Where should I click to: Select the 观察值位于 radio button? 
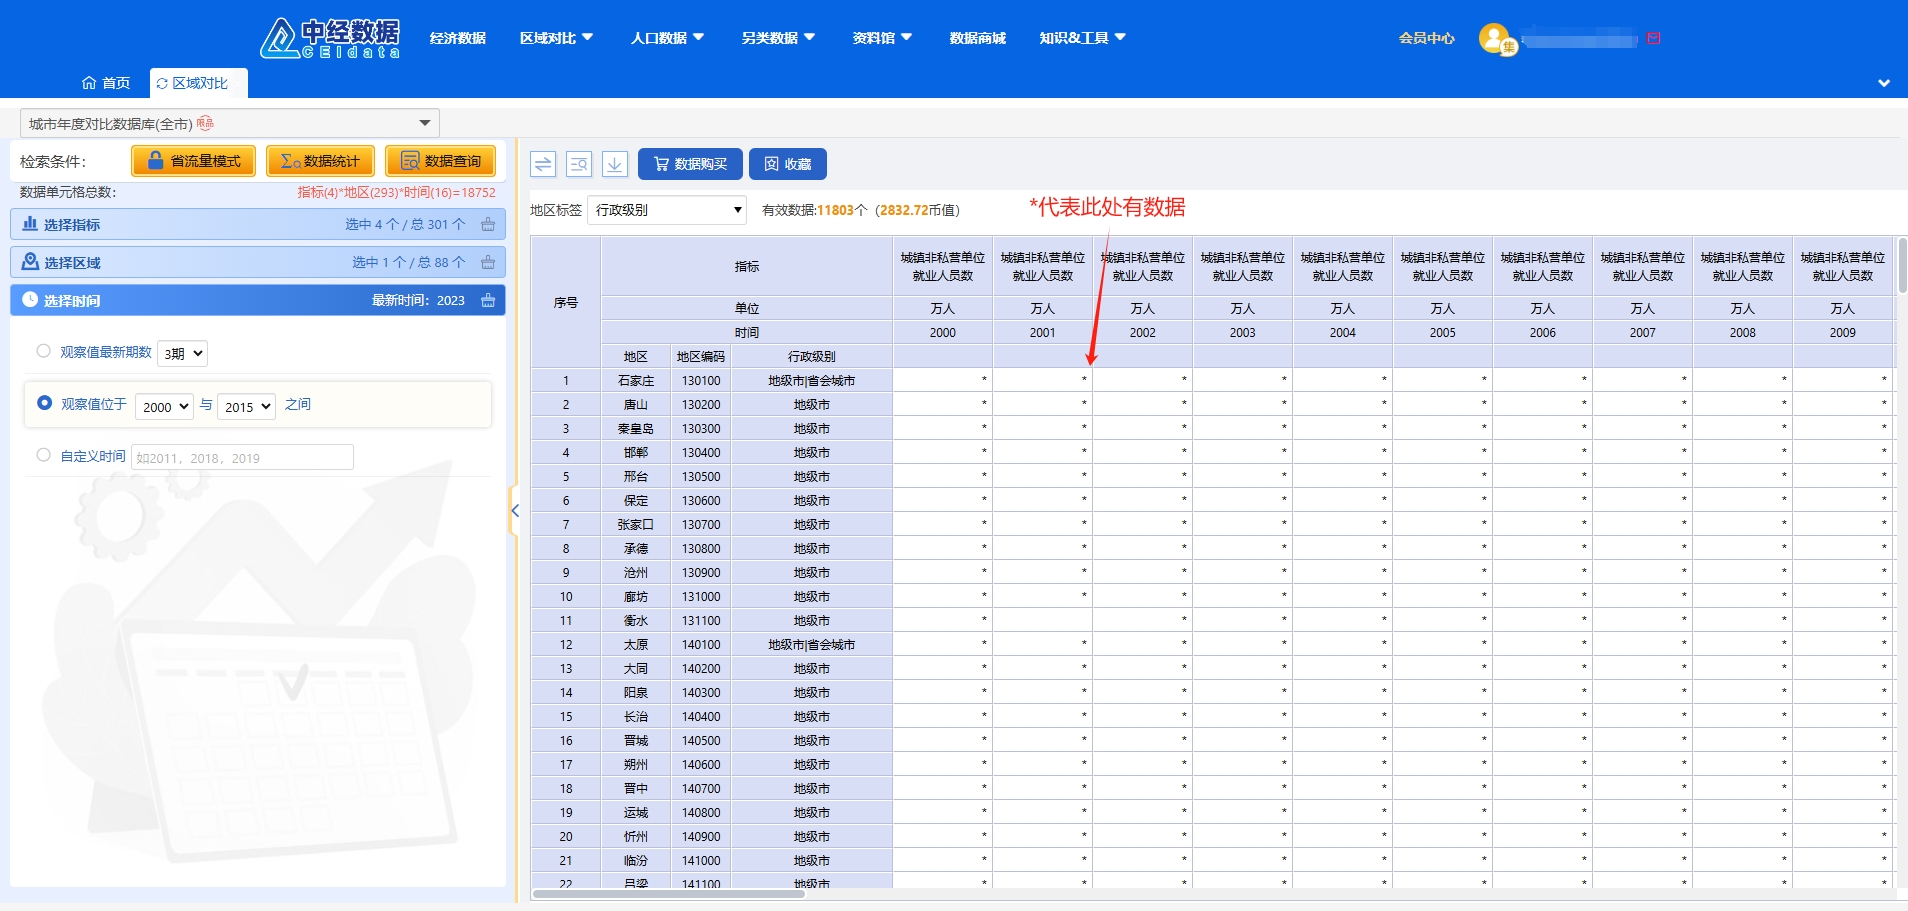tap(44, 403)
